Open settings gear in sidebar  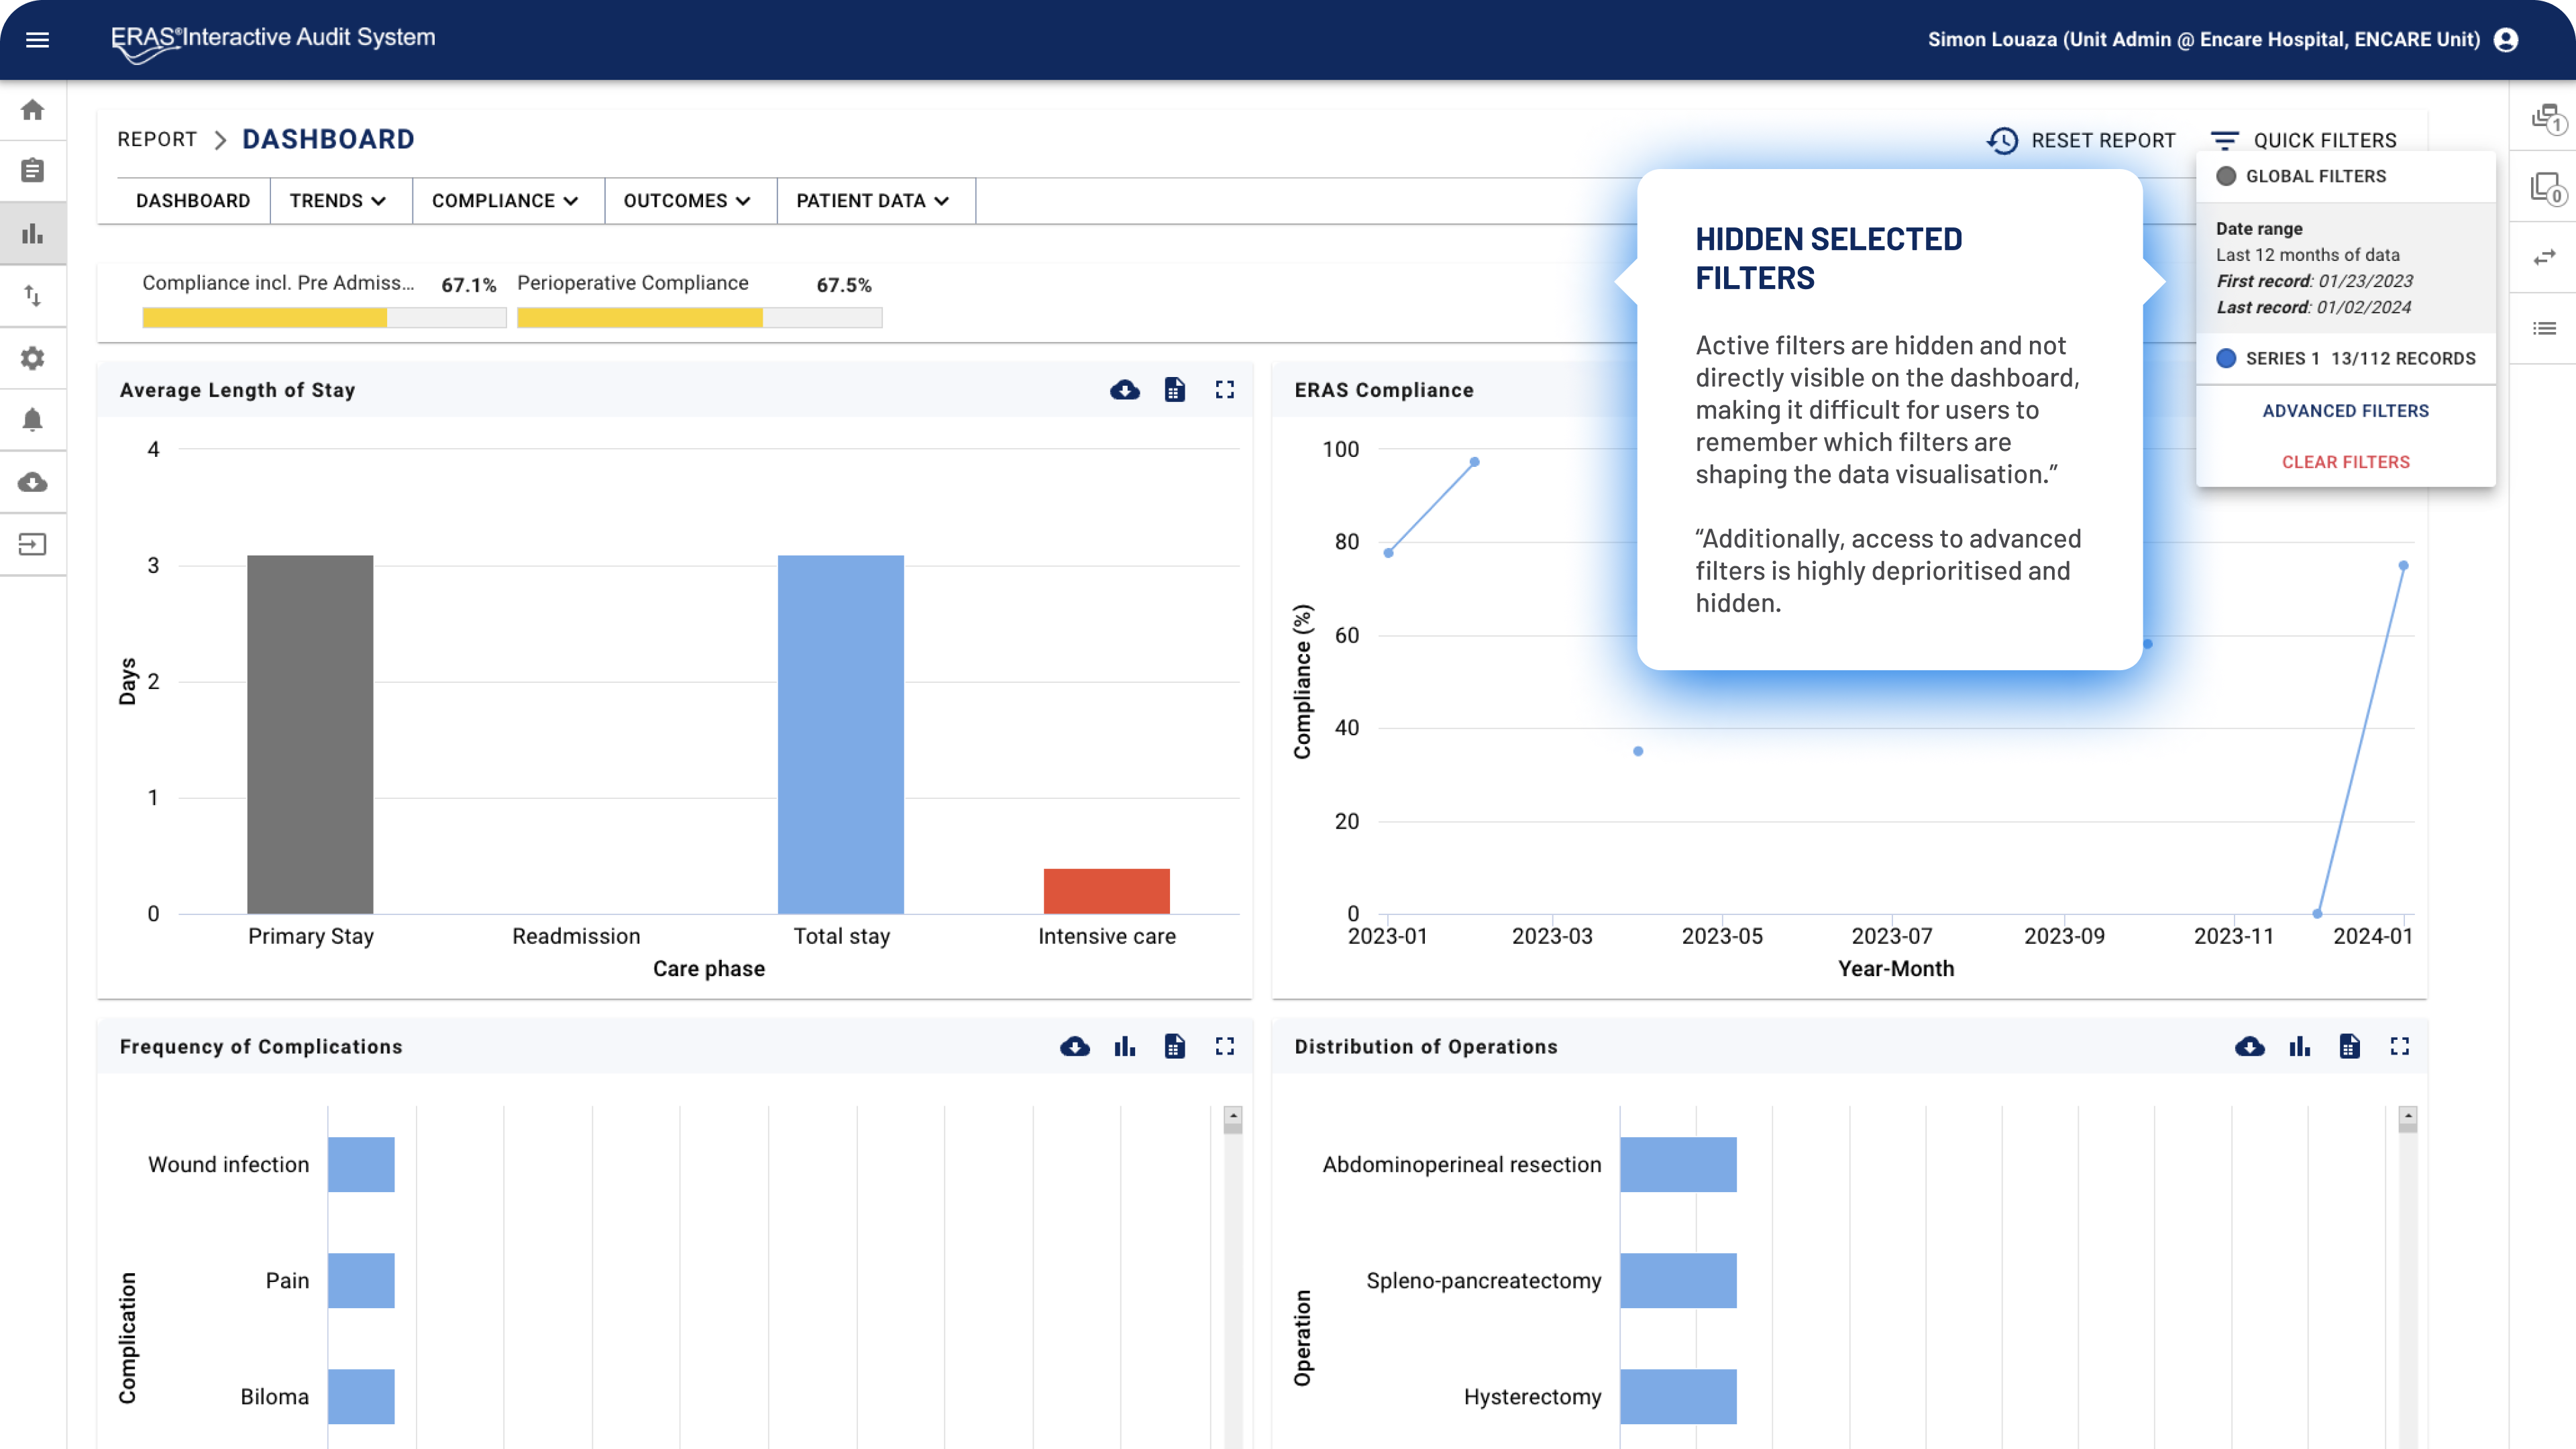[33, 358]
